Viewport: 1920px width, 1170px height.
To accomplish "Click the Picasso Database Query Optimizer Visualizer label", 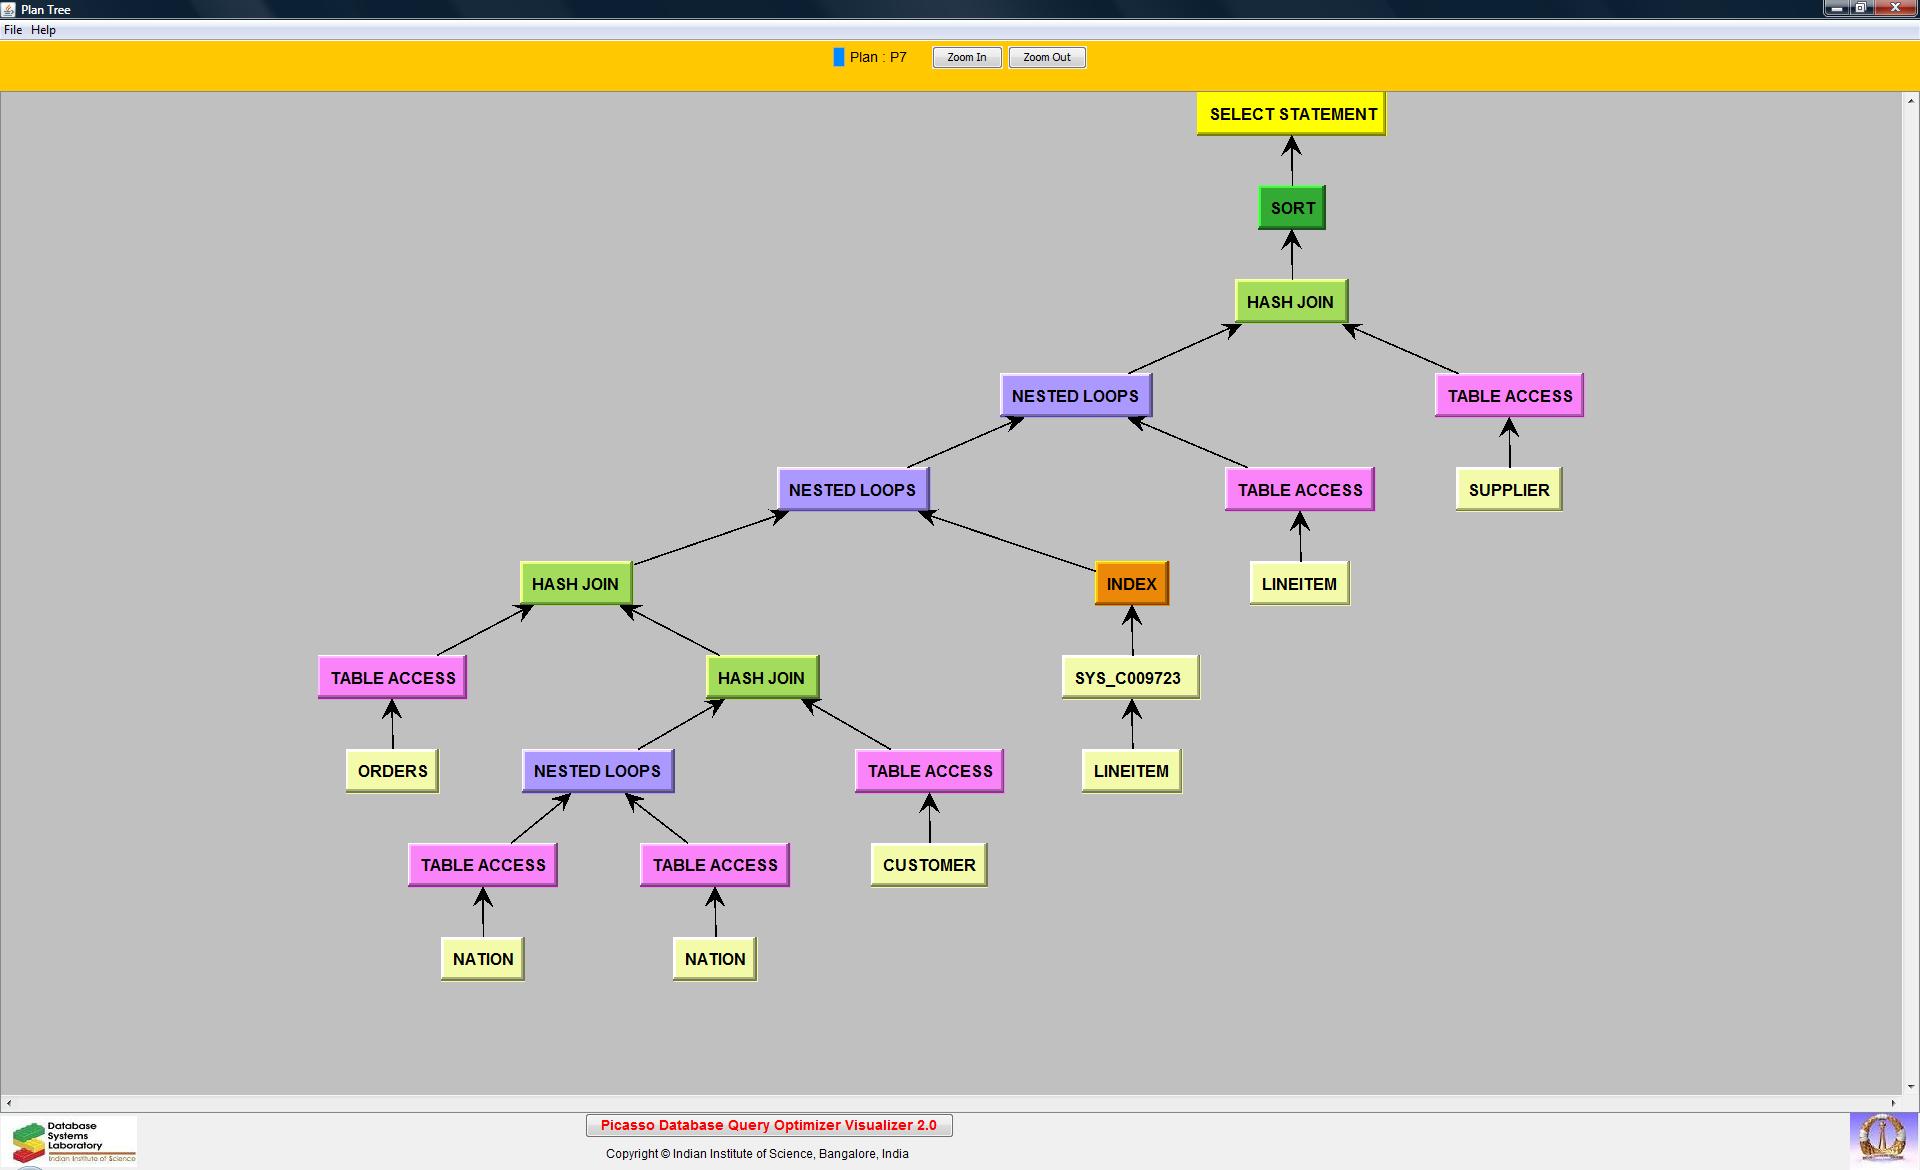I will tap(768, 1126).
